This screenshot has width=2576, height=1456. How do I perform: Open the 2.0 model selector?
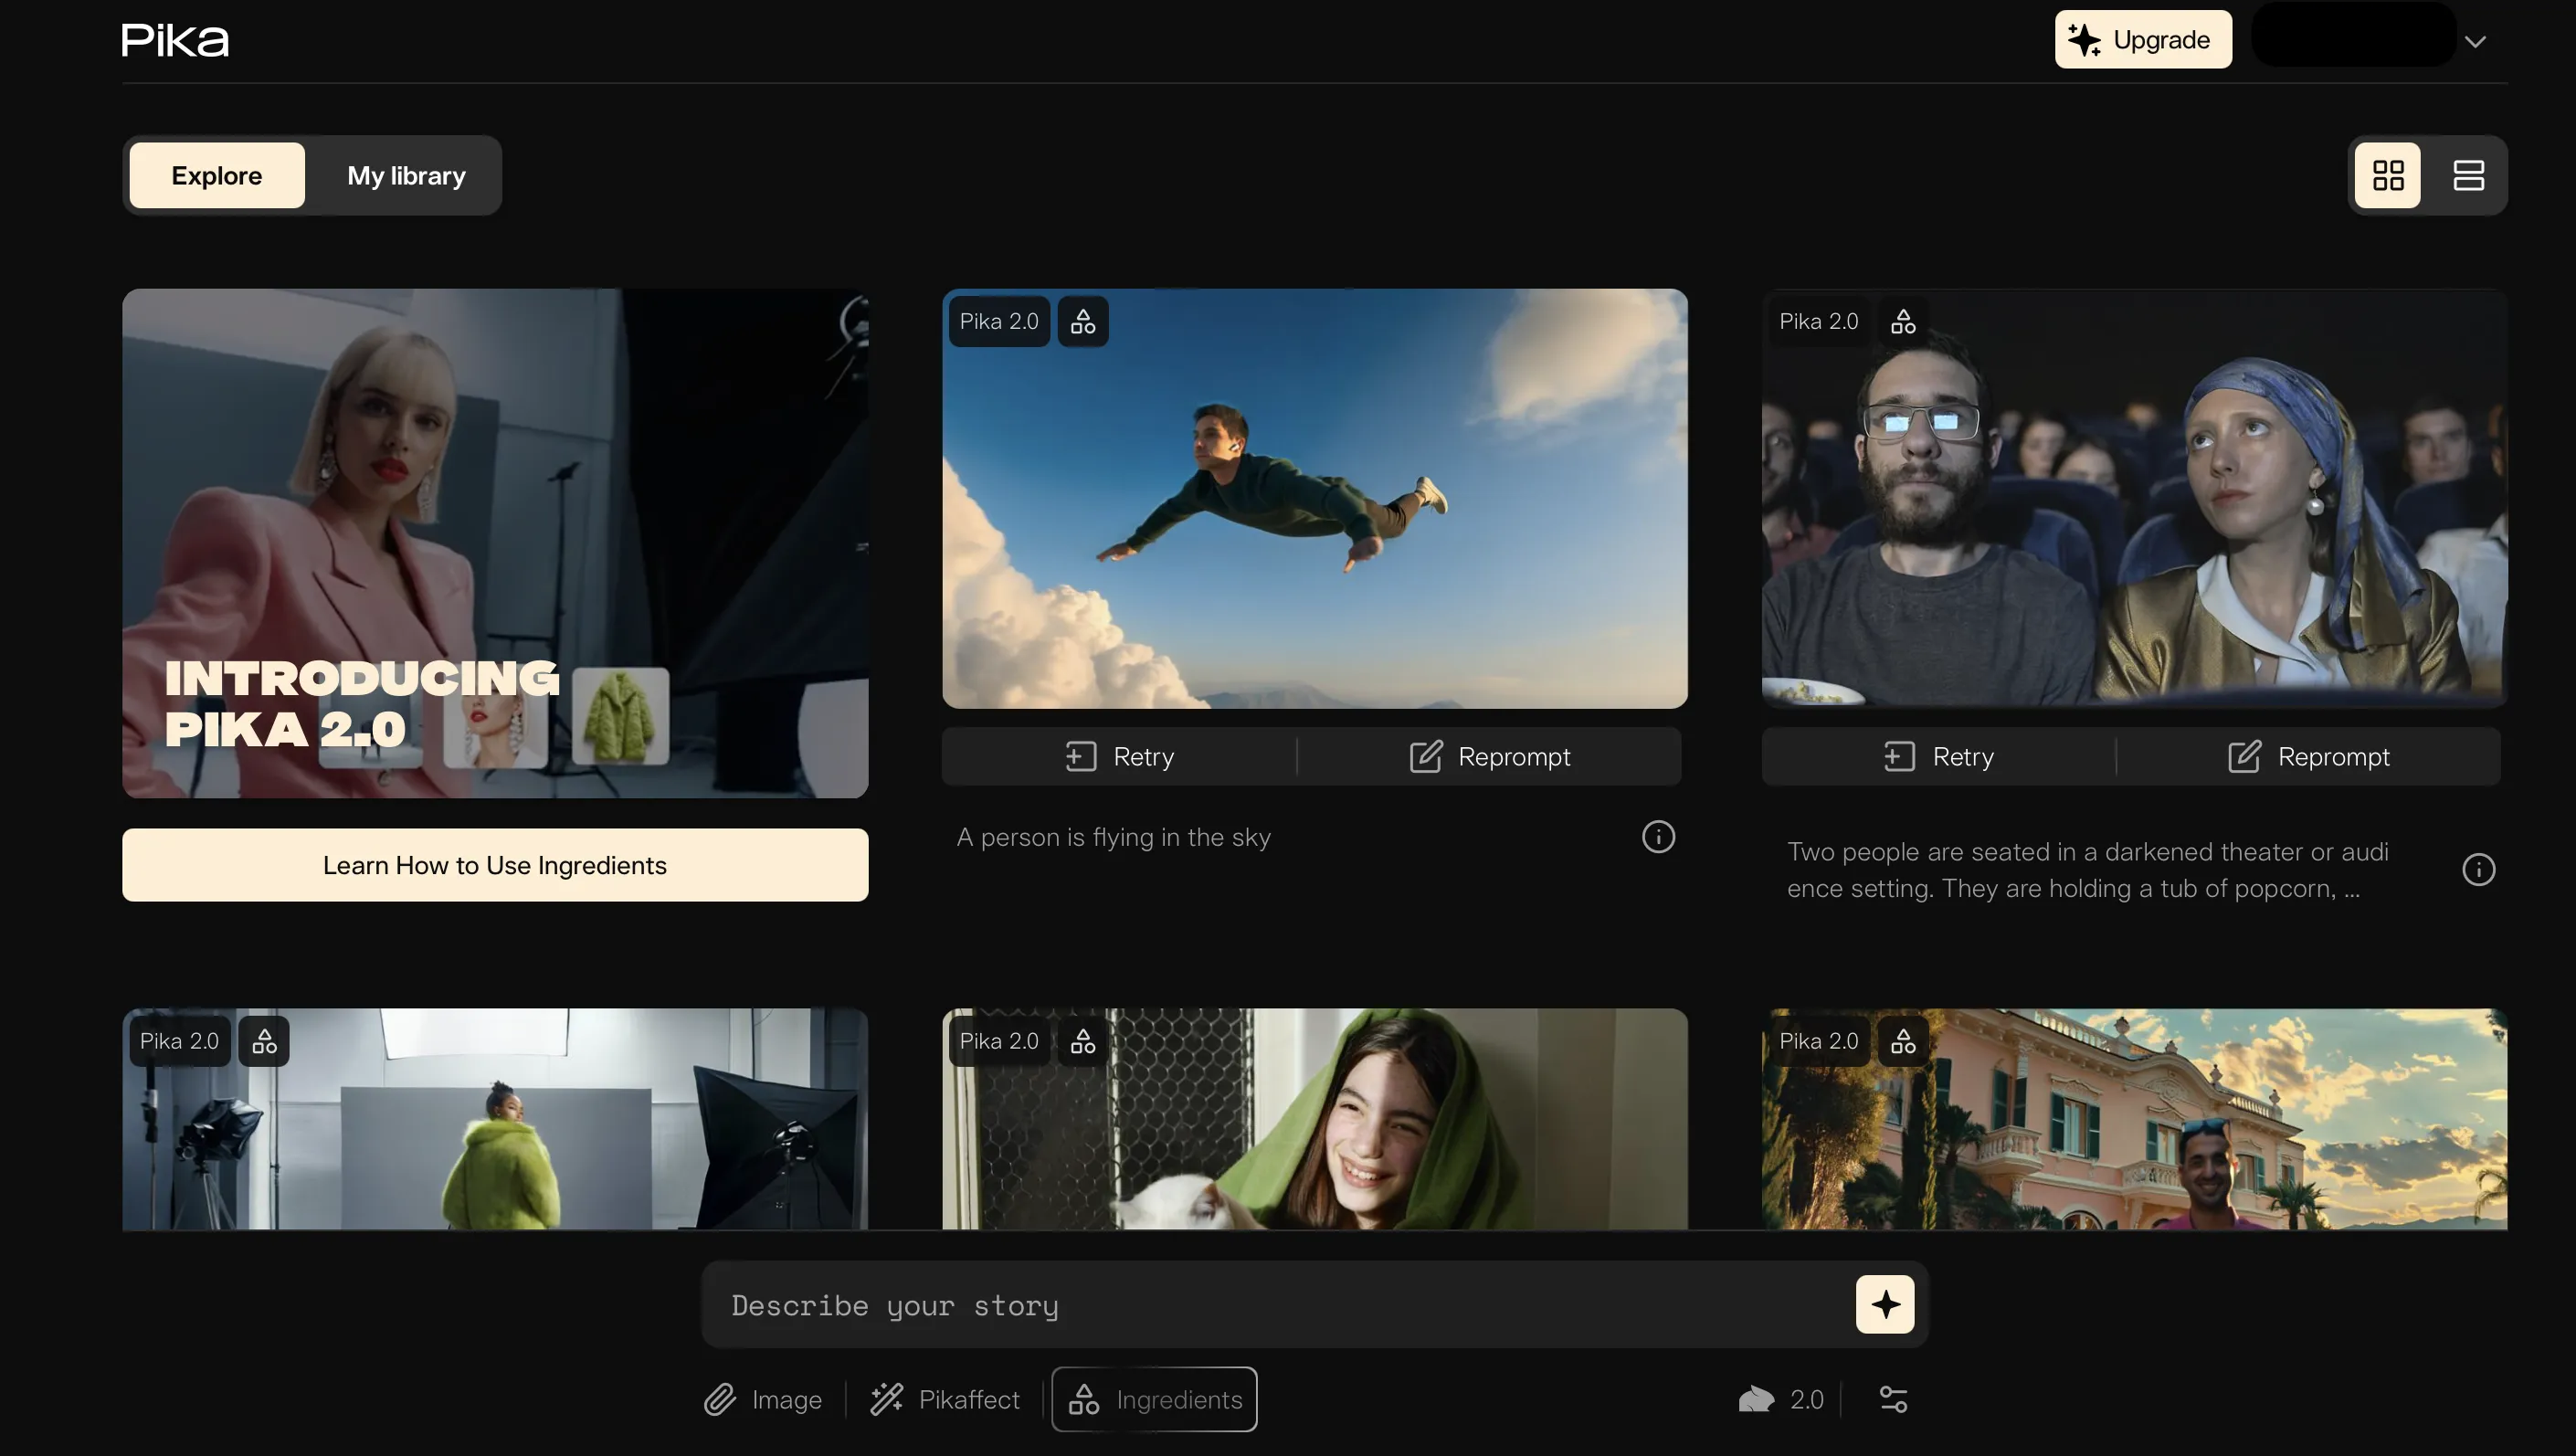click(1781, 1400)
